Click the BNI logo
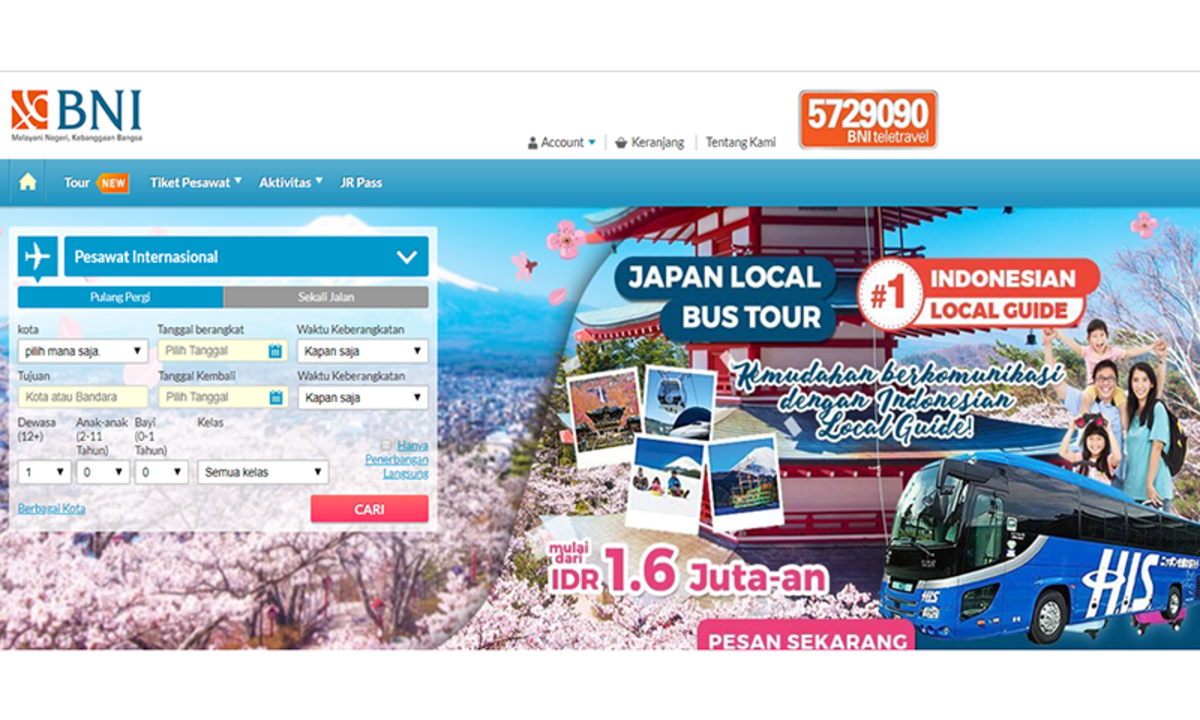The width and height of the screenshot is (1200, 720). click(x=76, y=116)
